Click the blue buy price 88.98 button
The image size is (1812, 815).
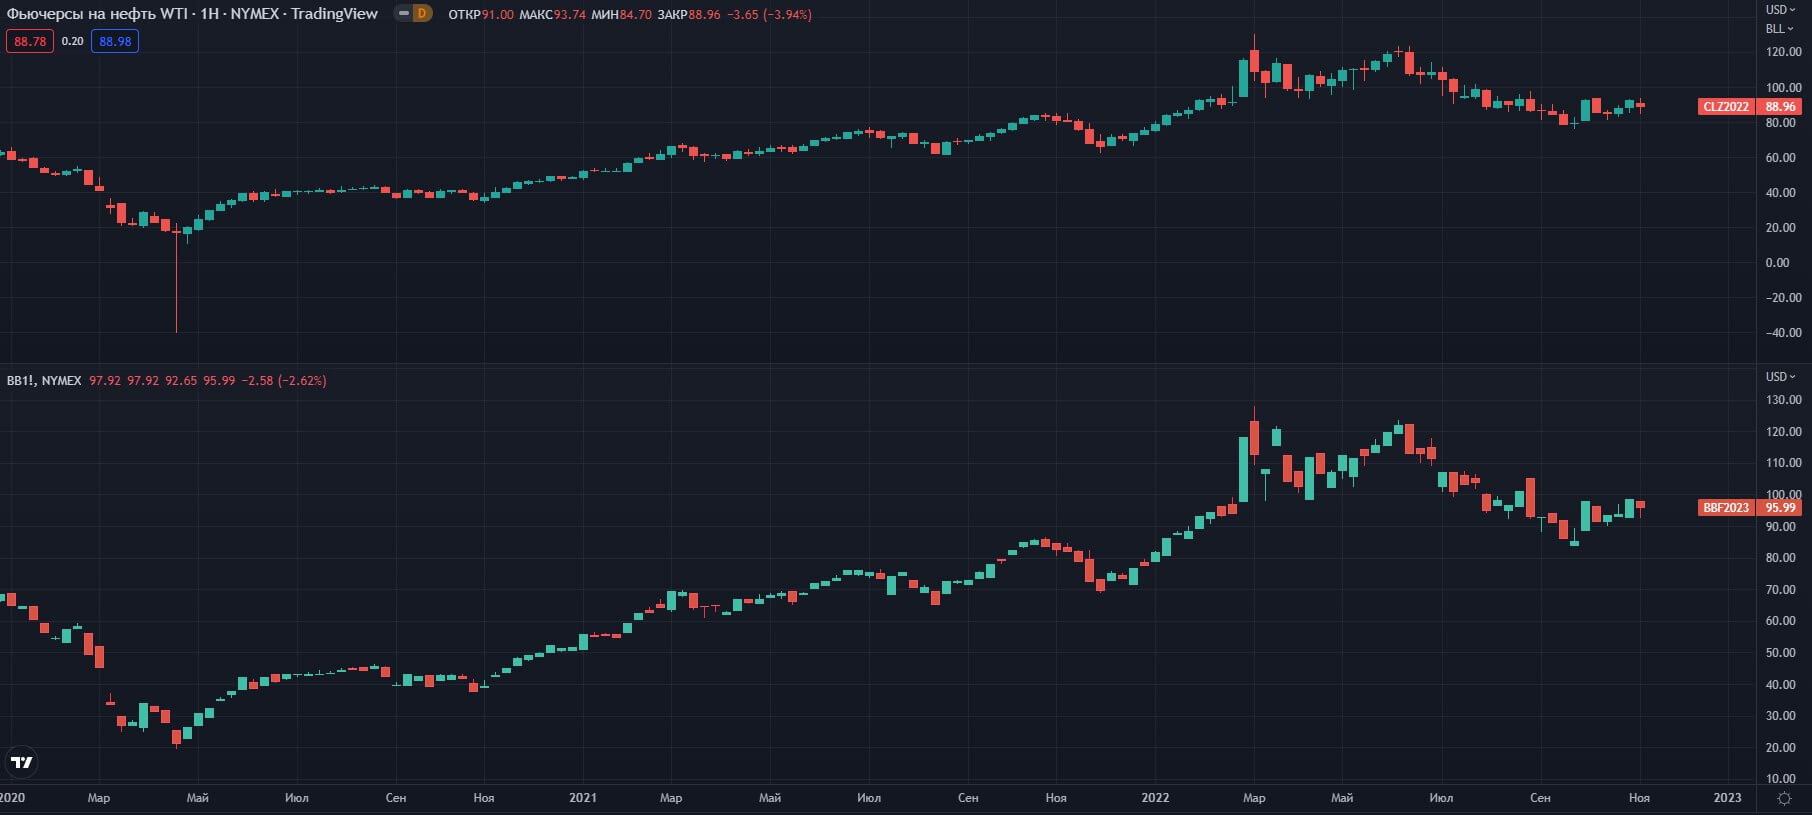click(115, 41)
